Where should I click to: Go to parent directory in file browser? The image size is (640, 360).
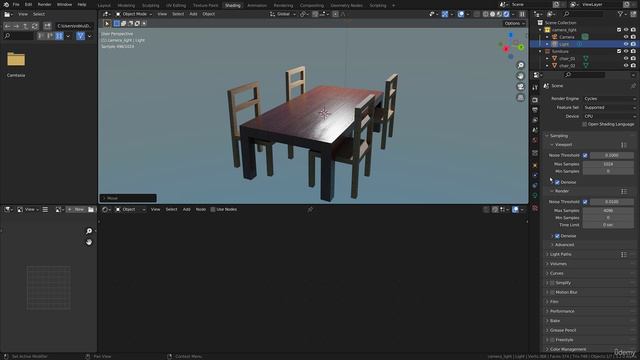[x=25, y=26]
